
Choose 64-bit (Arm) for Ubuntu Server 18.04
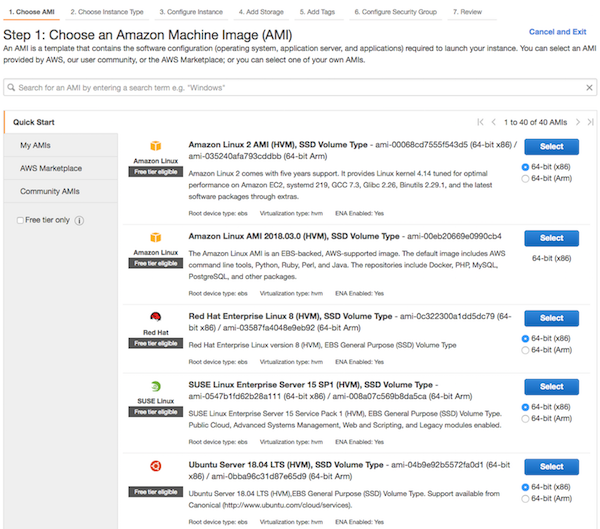[x=525, y=498]
